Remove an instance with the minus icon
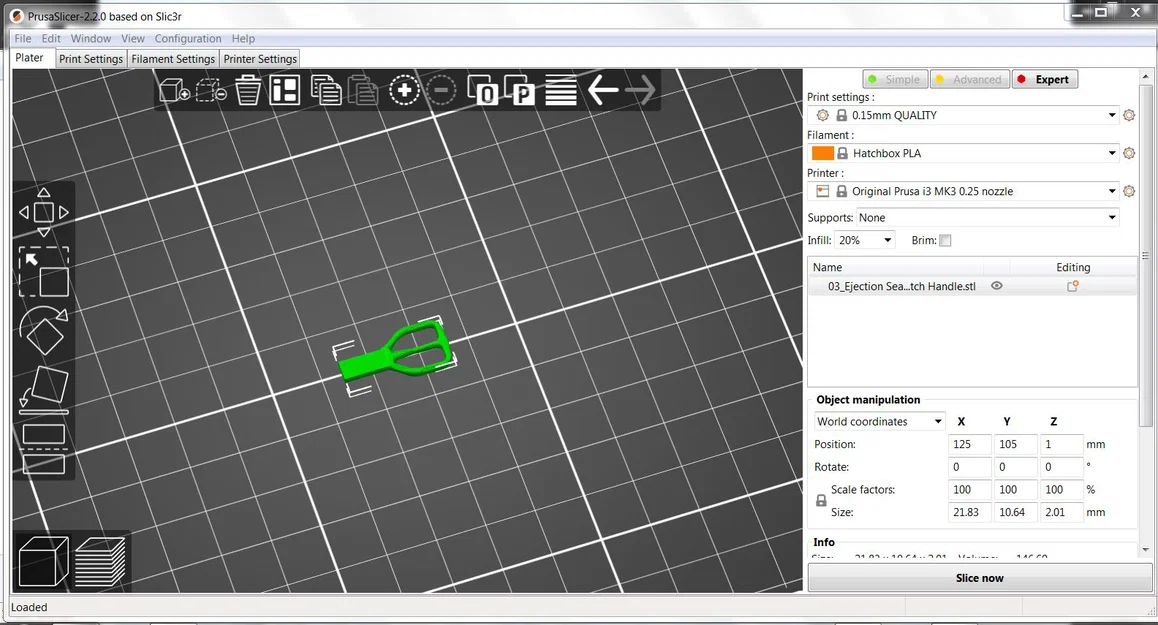 (x=441, y=91)
